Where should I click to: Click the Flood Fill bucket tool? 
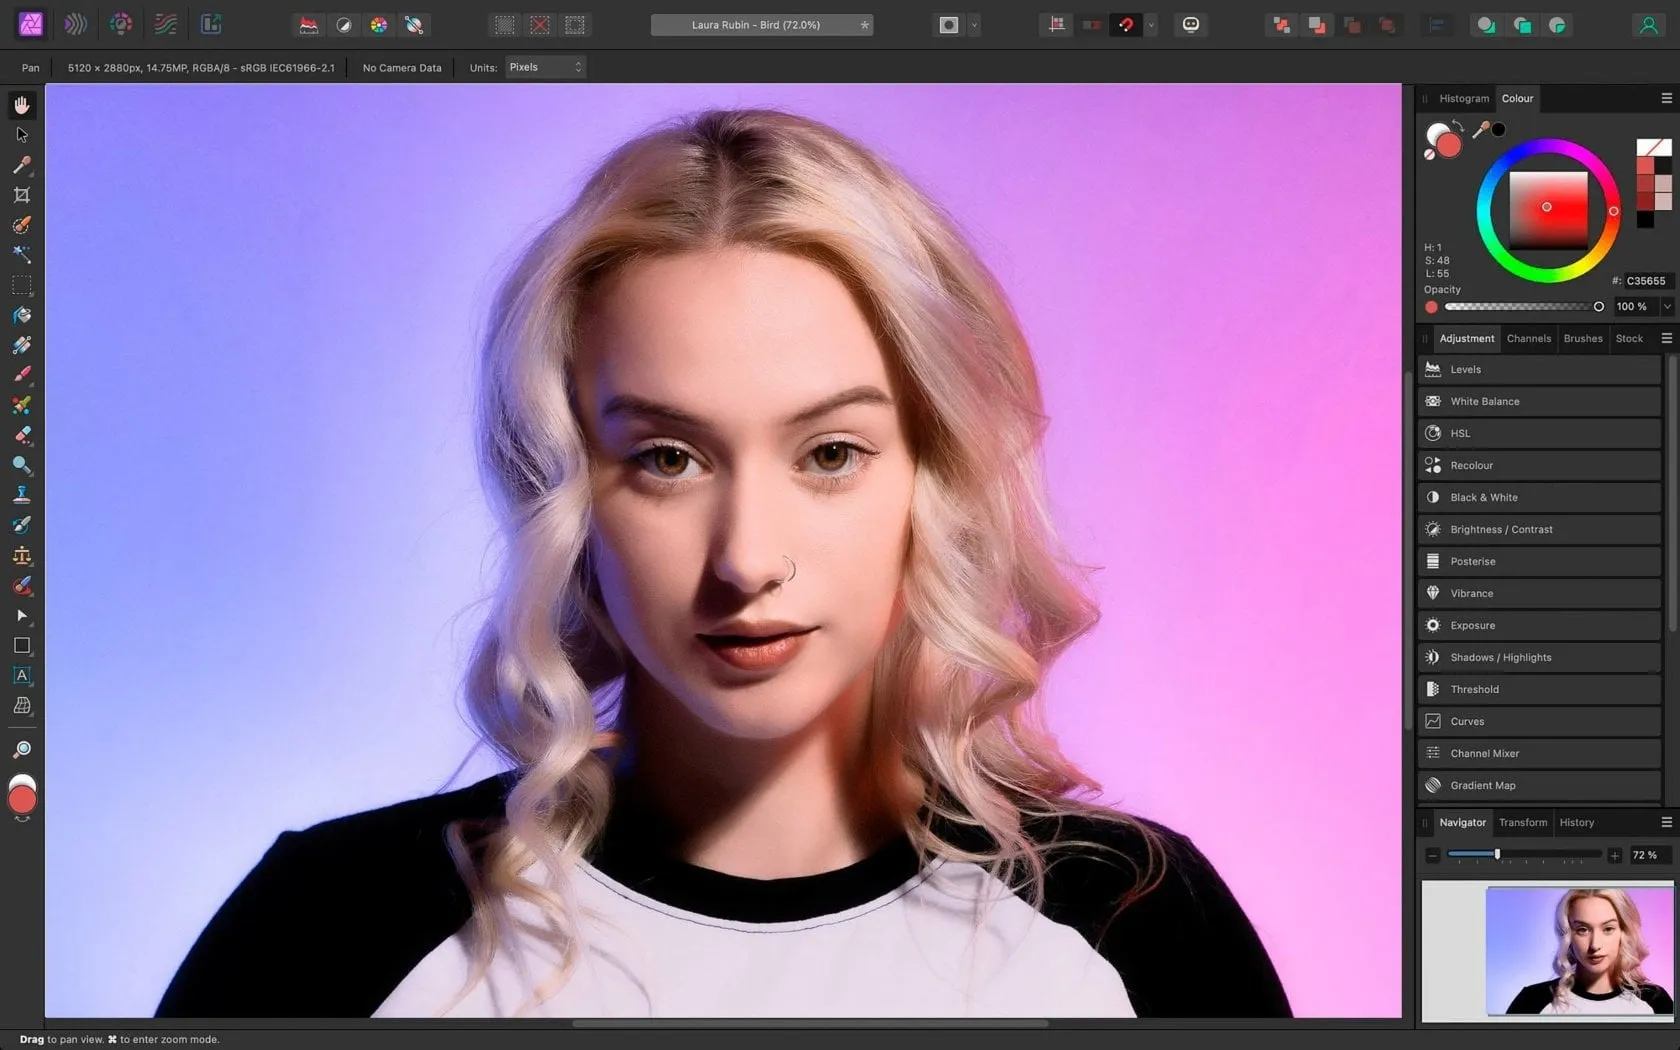[22, 315]
